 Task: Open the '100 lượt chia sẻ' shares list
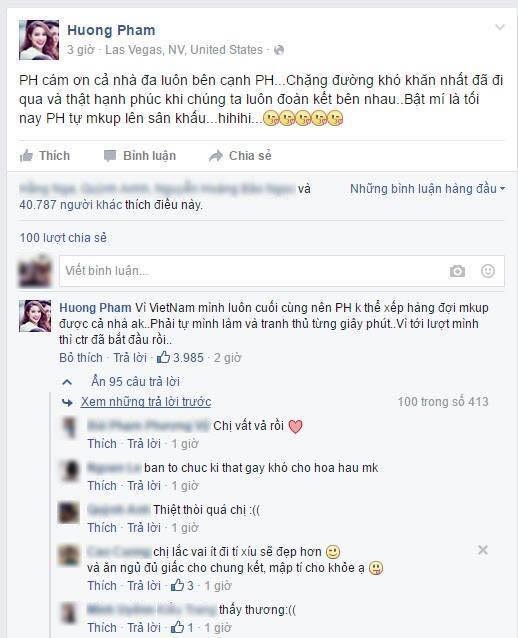click(63, 238)
